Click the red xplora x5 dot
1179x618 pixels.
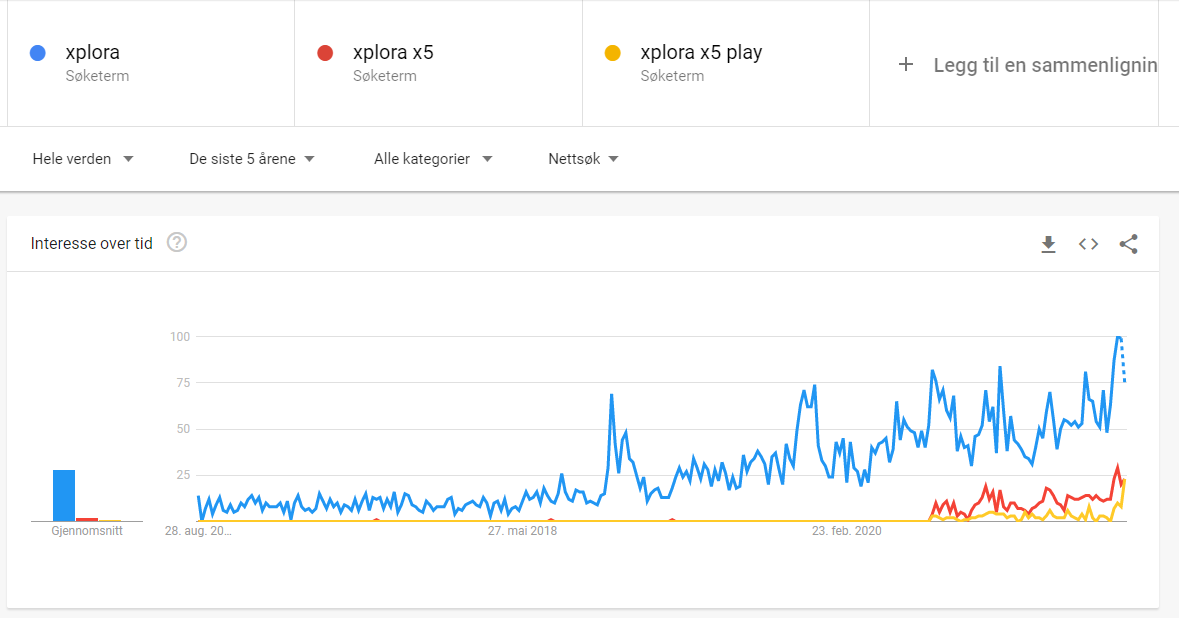pos(325,53)
